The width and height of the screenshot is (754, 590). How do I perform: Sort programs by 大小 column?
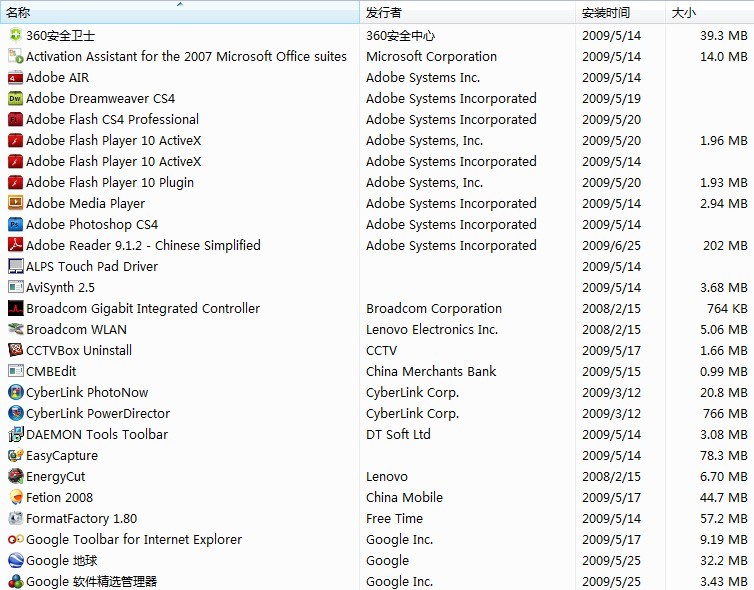pos(684,13)
